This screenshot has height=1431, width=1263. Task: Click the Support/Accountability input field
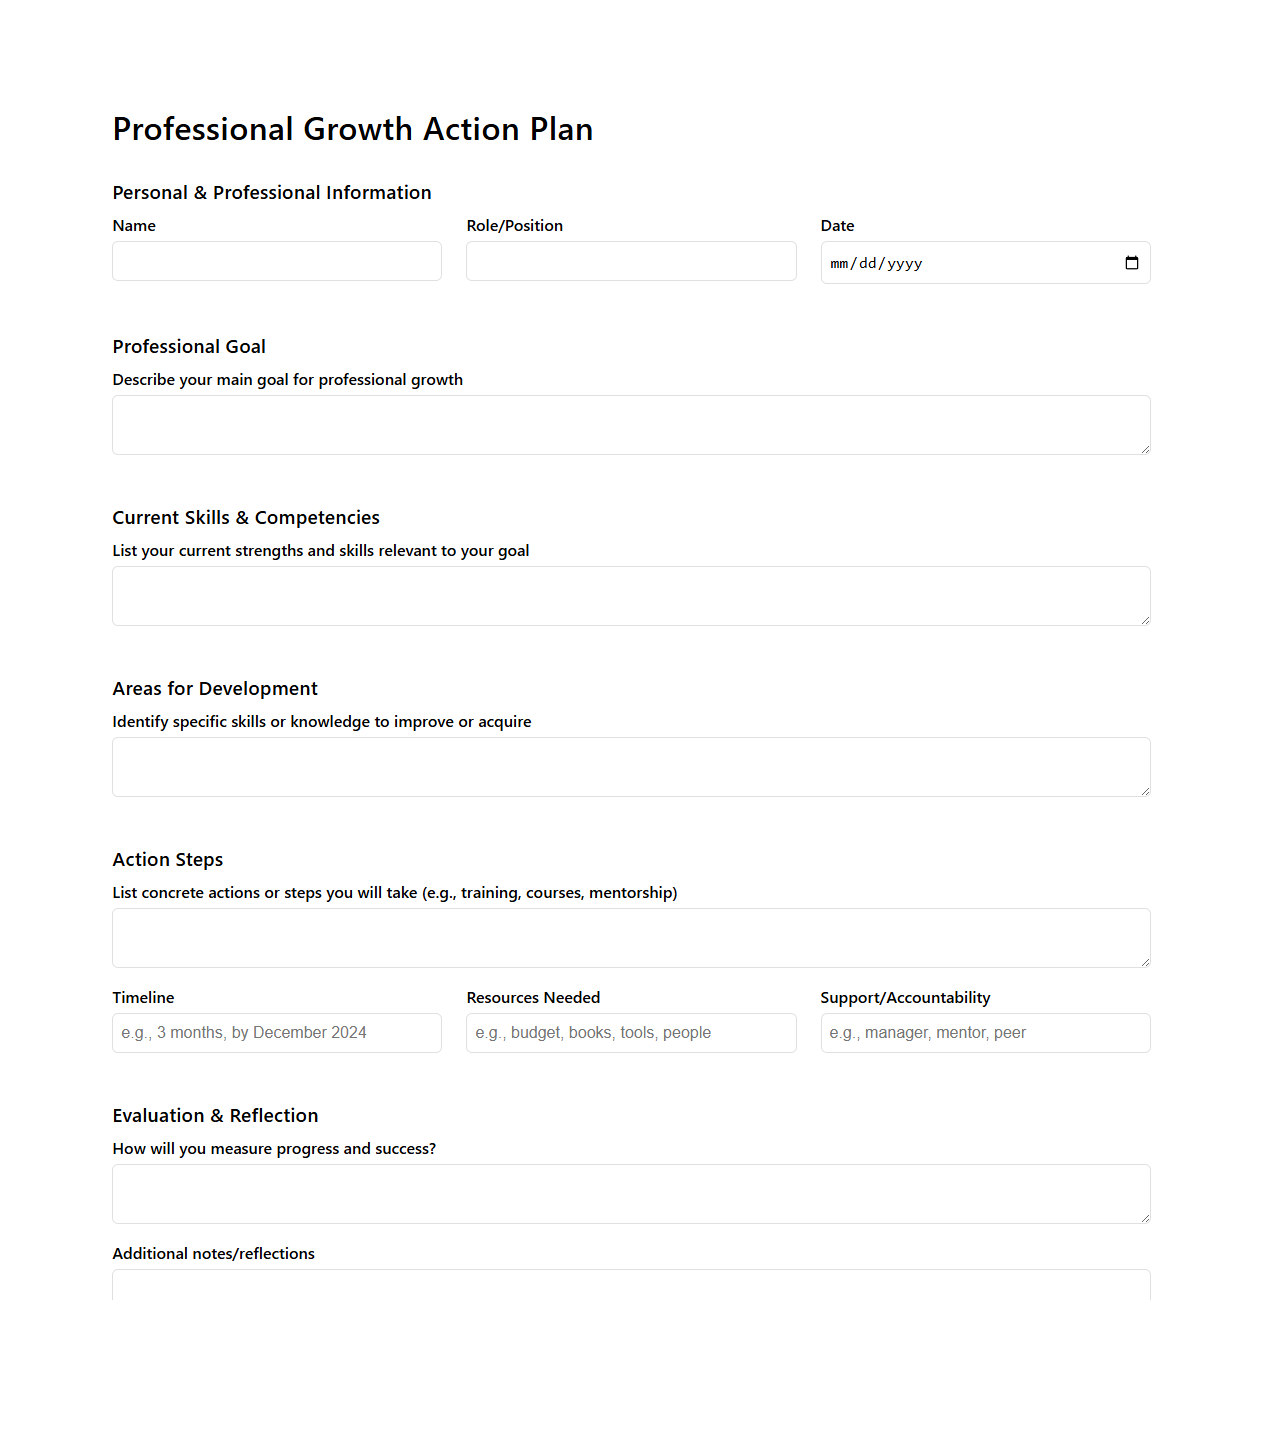[984, 1032]
